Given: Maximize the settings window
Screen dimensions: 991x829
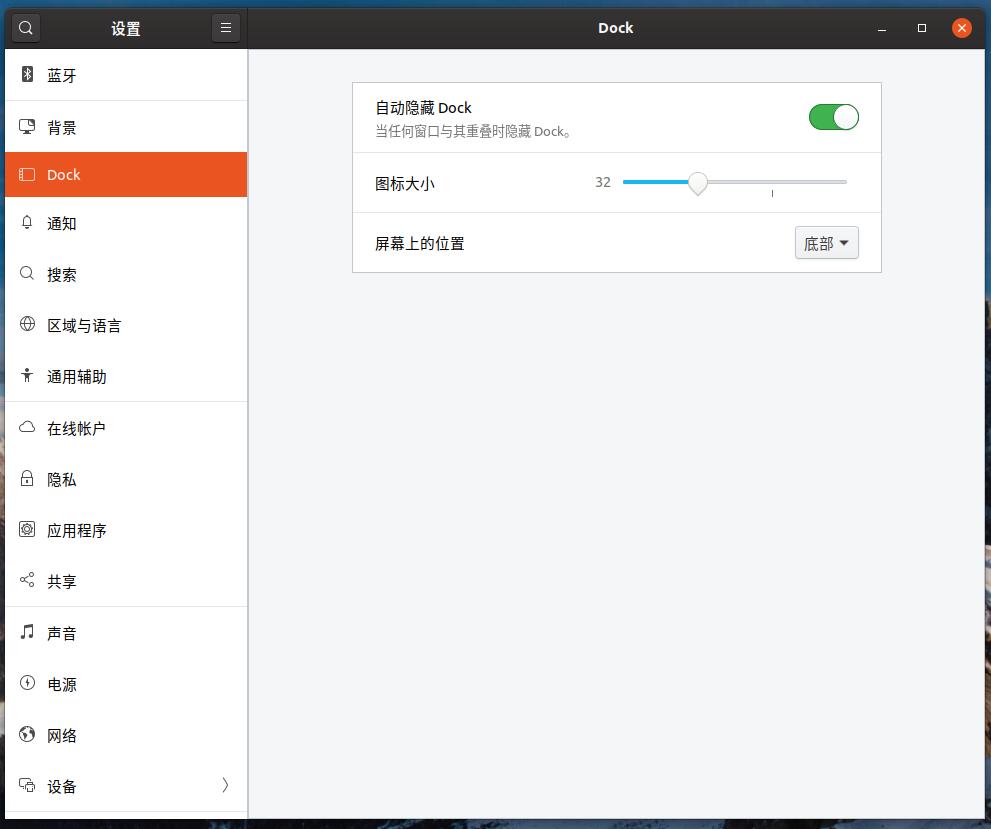Looking at the screenshot, I should click(921, 28).
